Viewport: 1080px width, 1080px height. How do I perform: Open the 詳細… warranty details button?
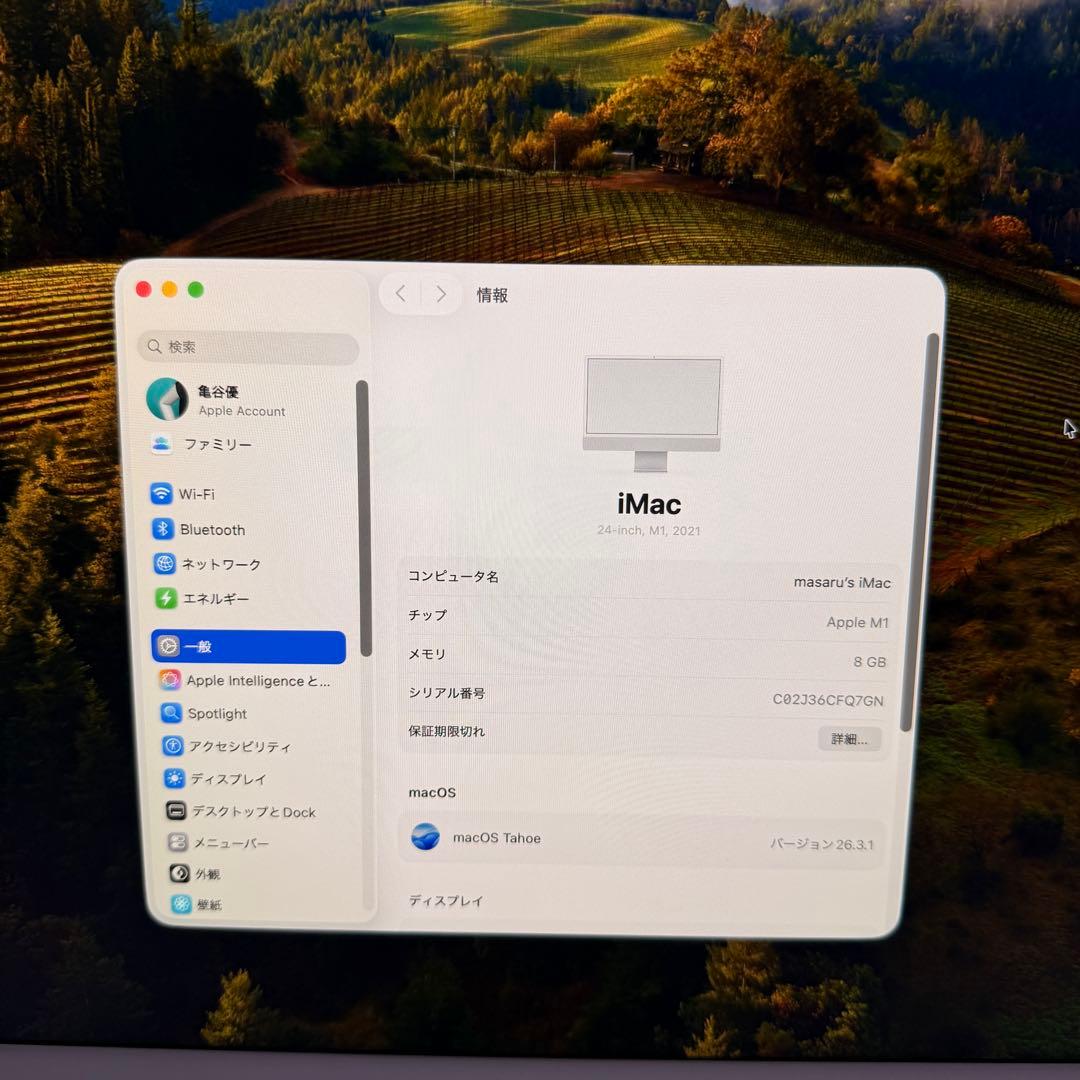pyautogui.click(x=849, y=739)
